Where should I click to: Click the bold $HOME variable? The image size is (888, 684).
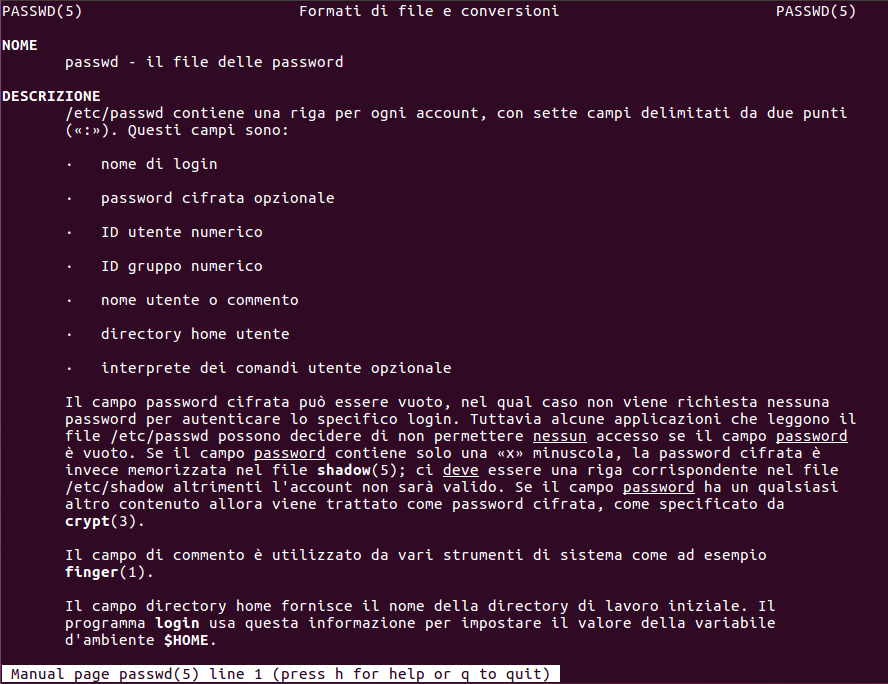[x=186, y=640]
